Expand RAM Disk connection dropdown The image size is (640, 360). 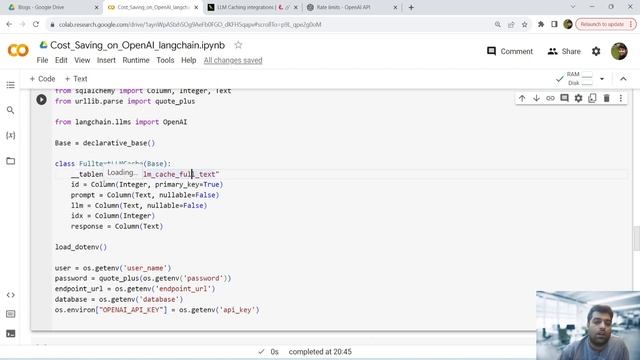[602, 79]
